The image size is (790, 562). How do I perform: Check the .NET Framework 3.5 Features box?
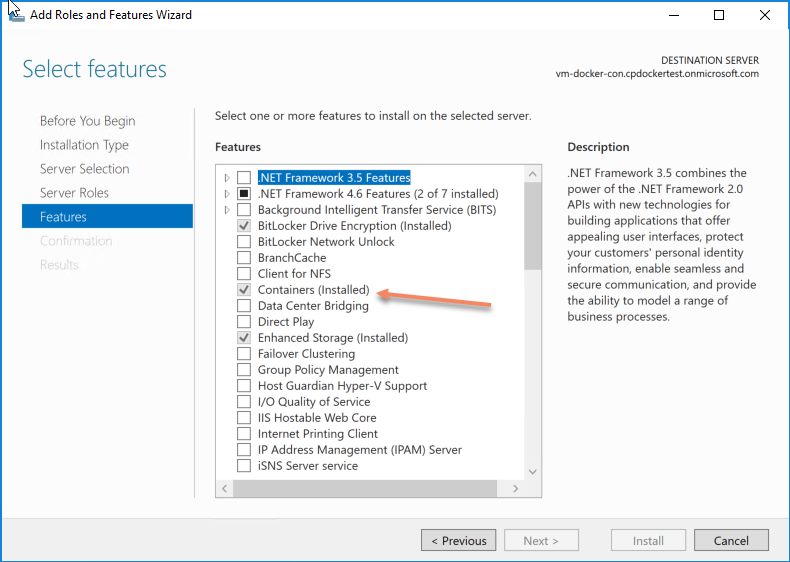click(x=244, y=178)
